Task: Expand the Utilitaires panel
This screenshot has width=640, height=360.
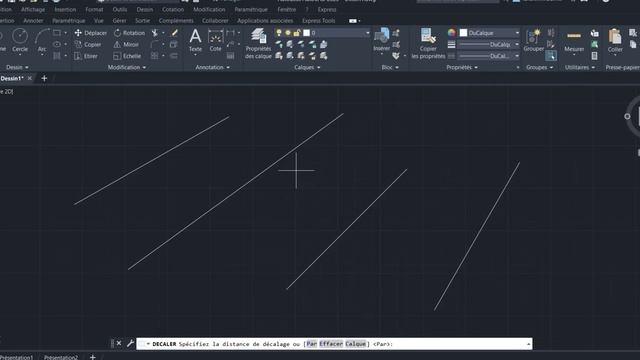Action: point(580,67)
